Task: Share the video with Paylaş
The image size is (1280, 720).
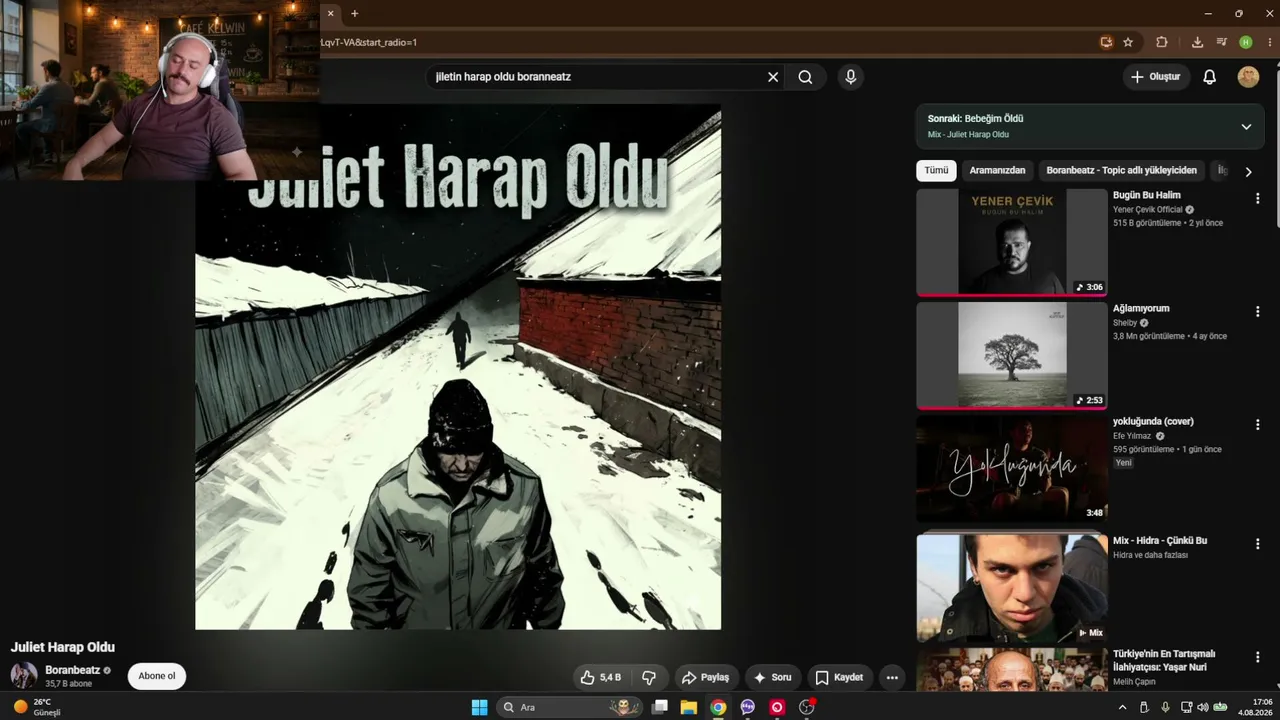Action: pos(706,677)
